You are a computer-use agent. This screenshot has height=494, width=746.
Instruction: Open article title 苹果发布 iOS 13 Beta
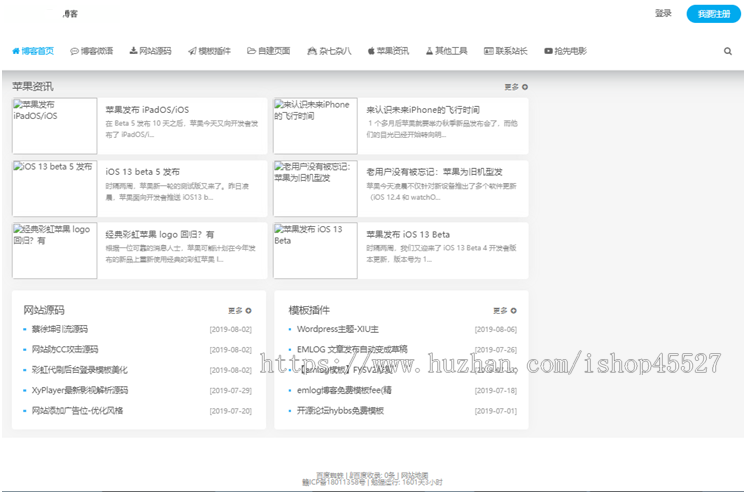coord(408,235)
